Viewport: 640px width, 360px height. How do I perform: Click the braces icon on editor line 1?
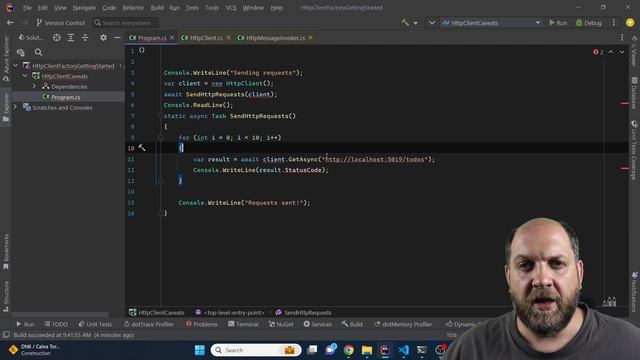(x=142, y=50)
